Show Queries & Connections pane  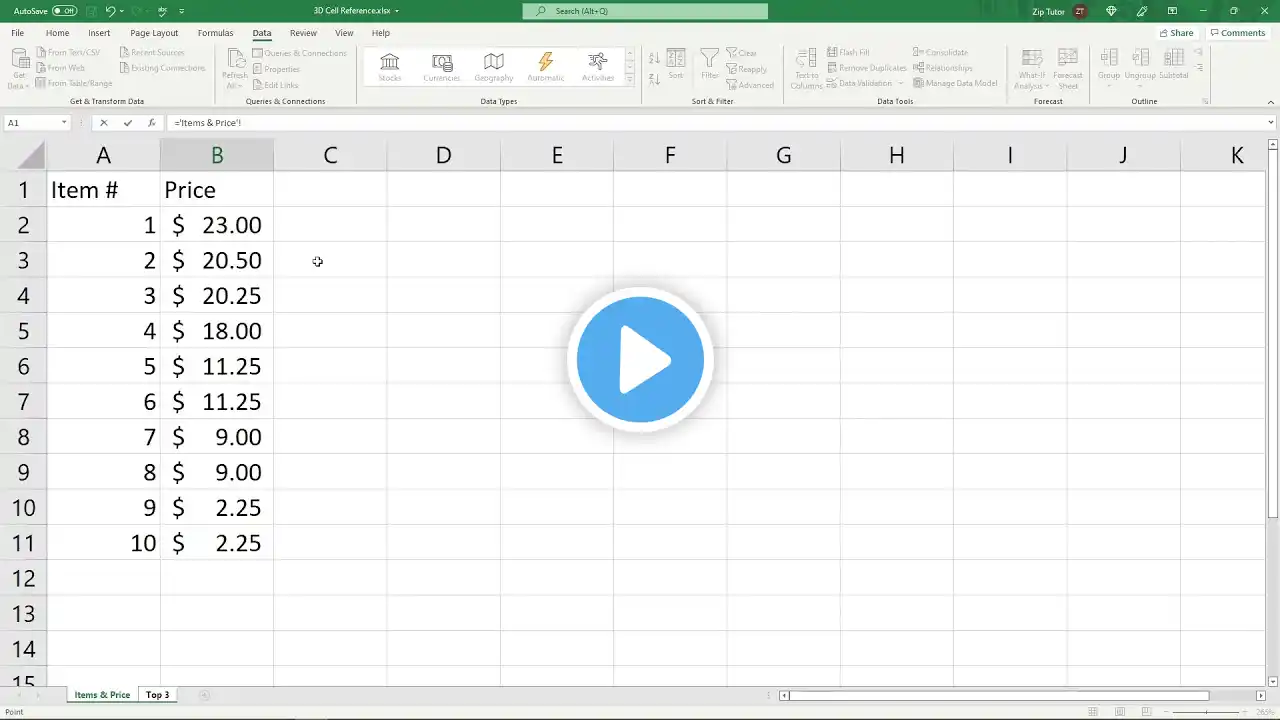pyautogui.click(x=299, y=53)
